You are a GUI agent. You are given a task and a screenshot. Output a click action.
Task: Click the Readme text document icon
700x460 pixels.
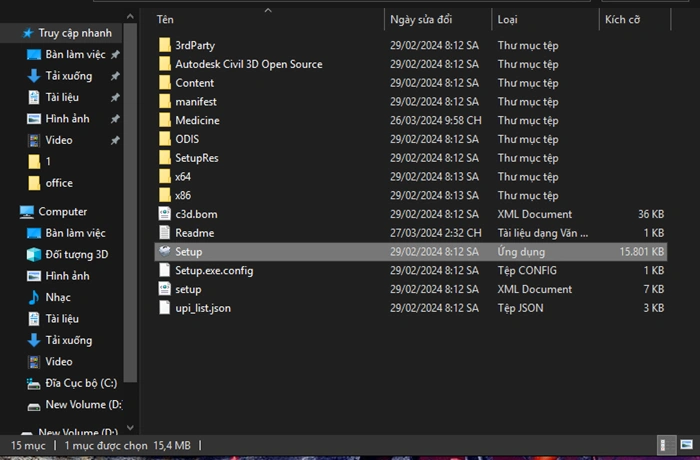166,233
